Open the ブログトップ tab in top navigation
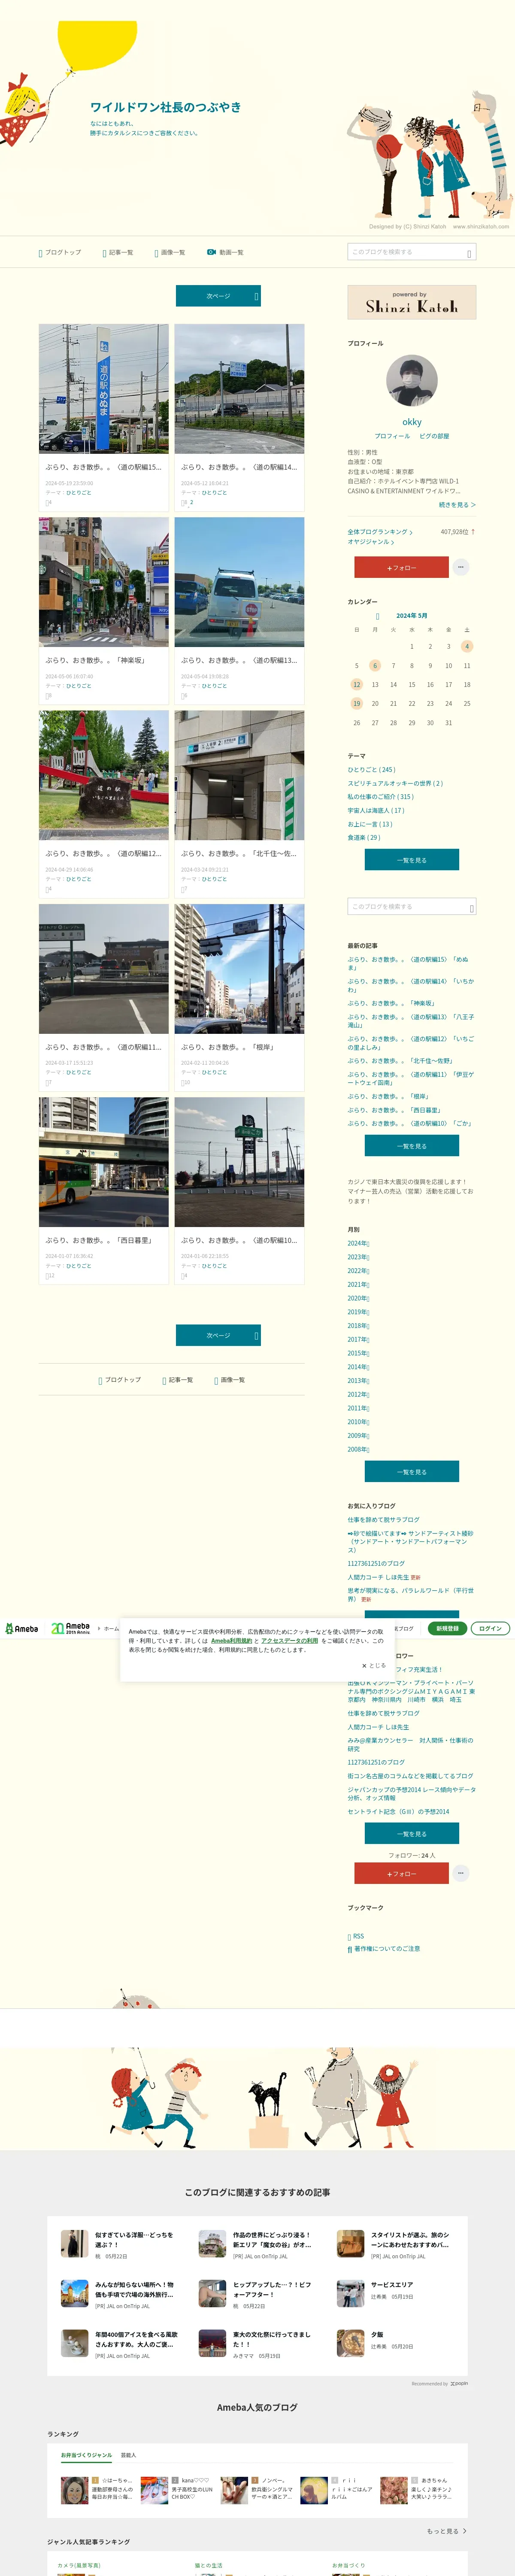The image size is (515, 2576). tap(60, 253)
